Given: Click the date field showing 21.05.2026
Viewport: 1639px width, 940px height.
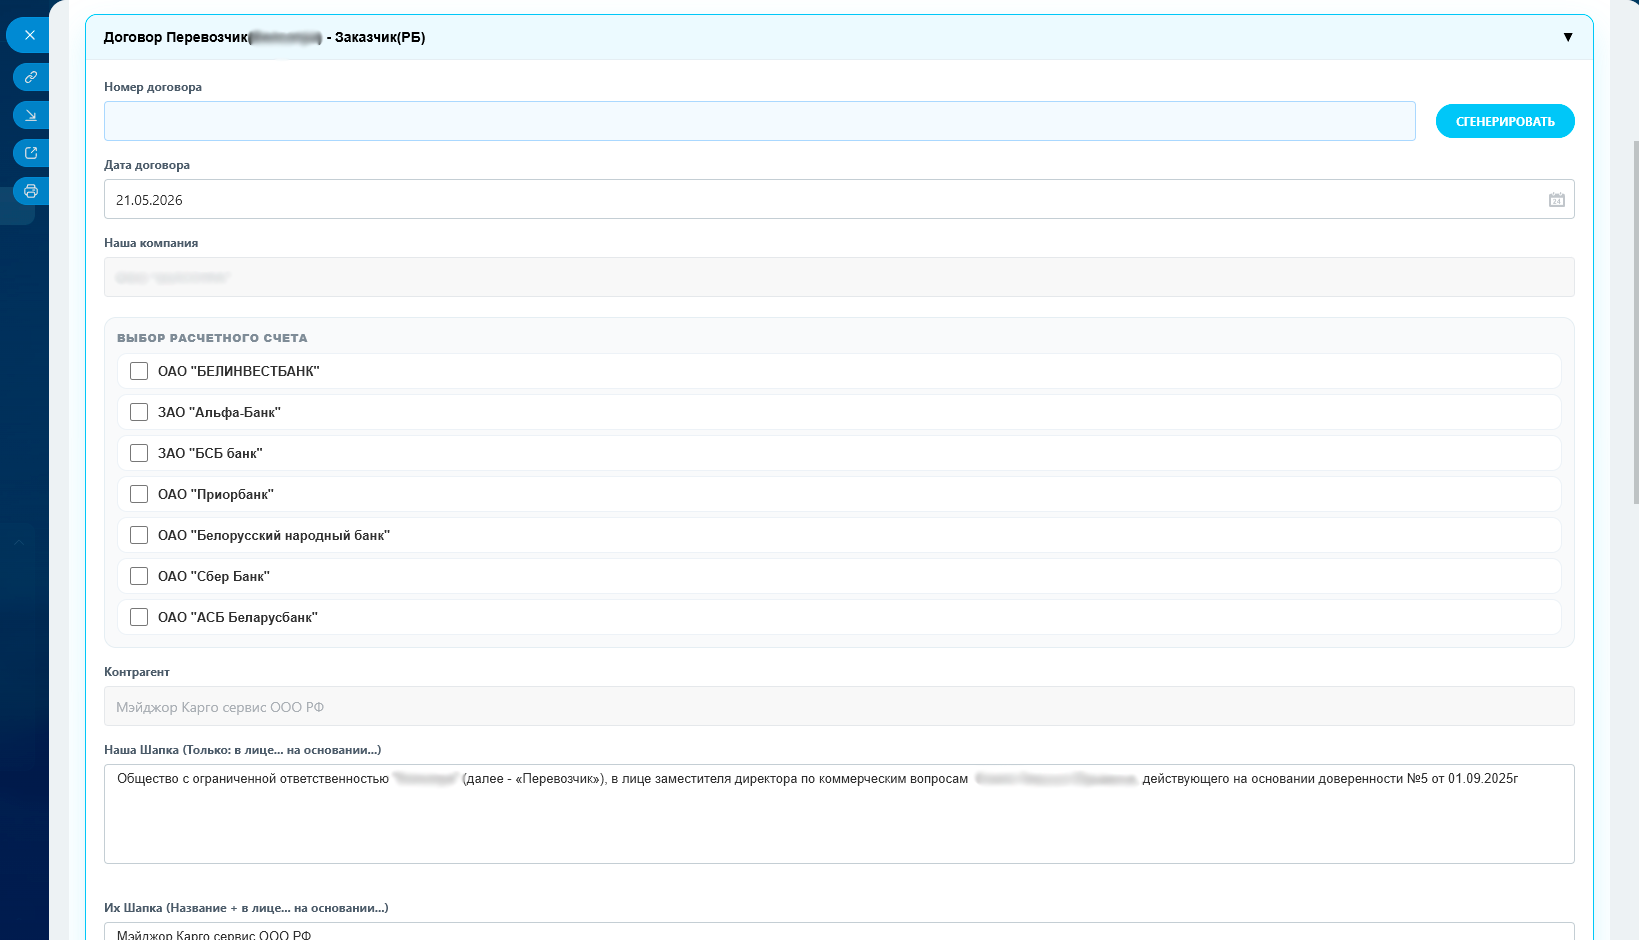Looking at the screenshot, I should point(839,199).
